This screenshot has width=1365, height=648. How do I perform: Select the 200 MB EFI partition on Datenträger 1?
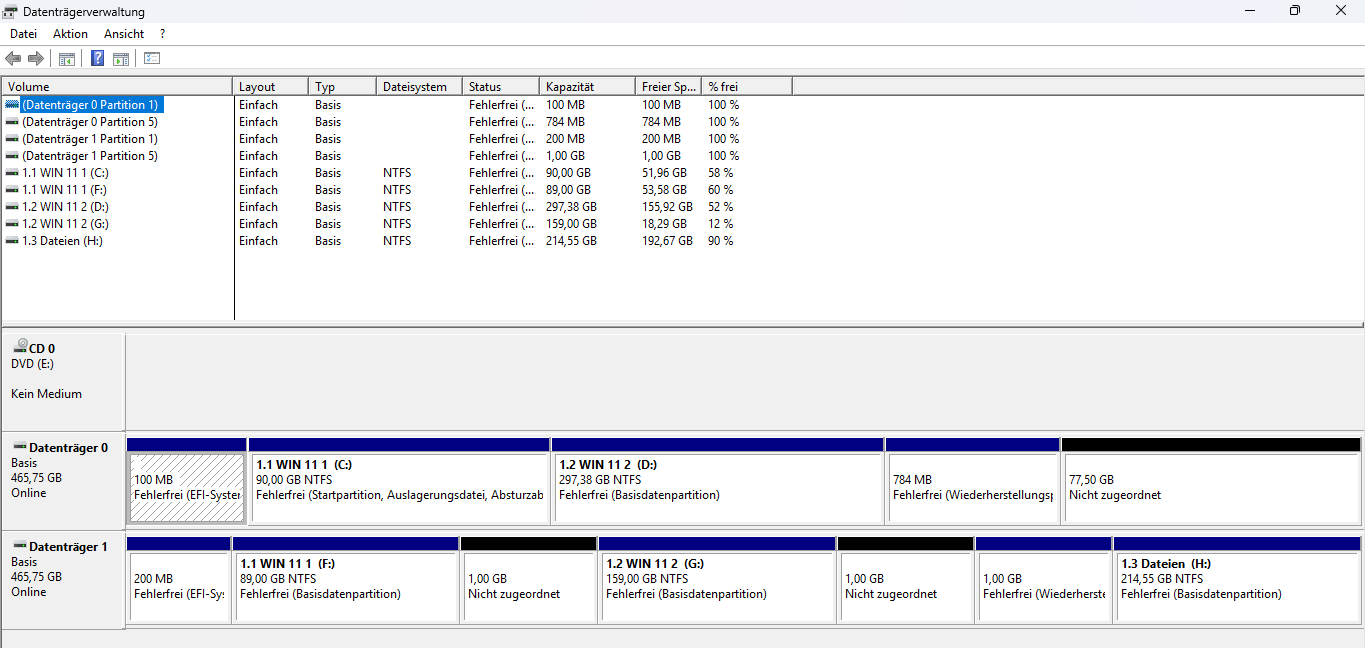click(179, 580)
